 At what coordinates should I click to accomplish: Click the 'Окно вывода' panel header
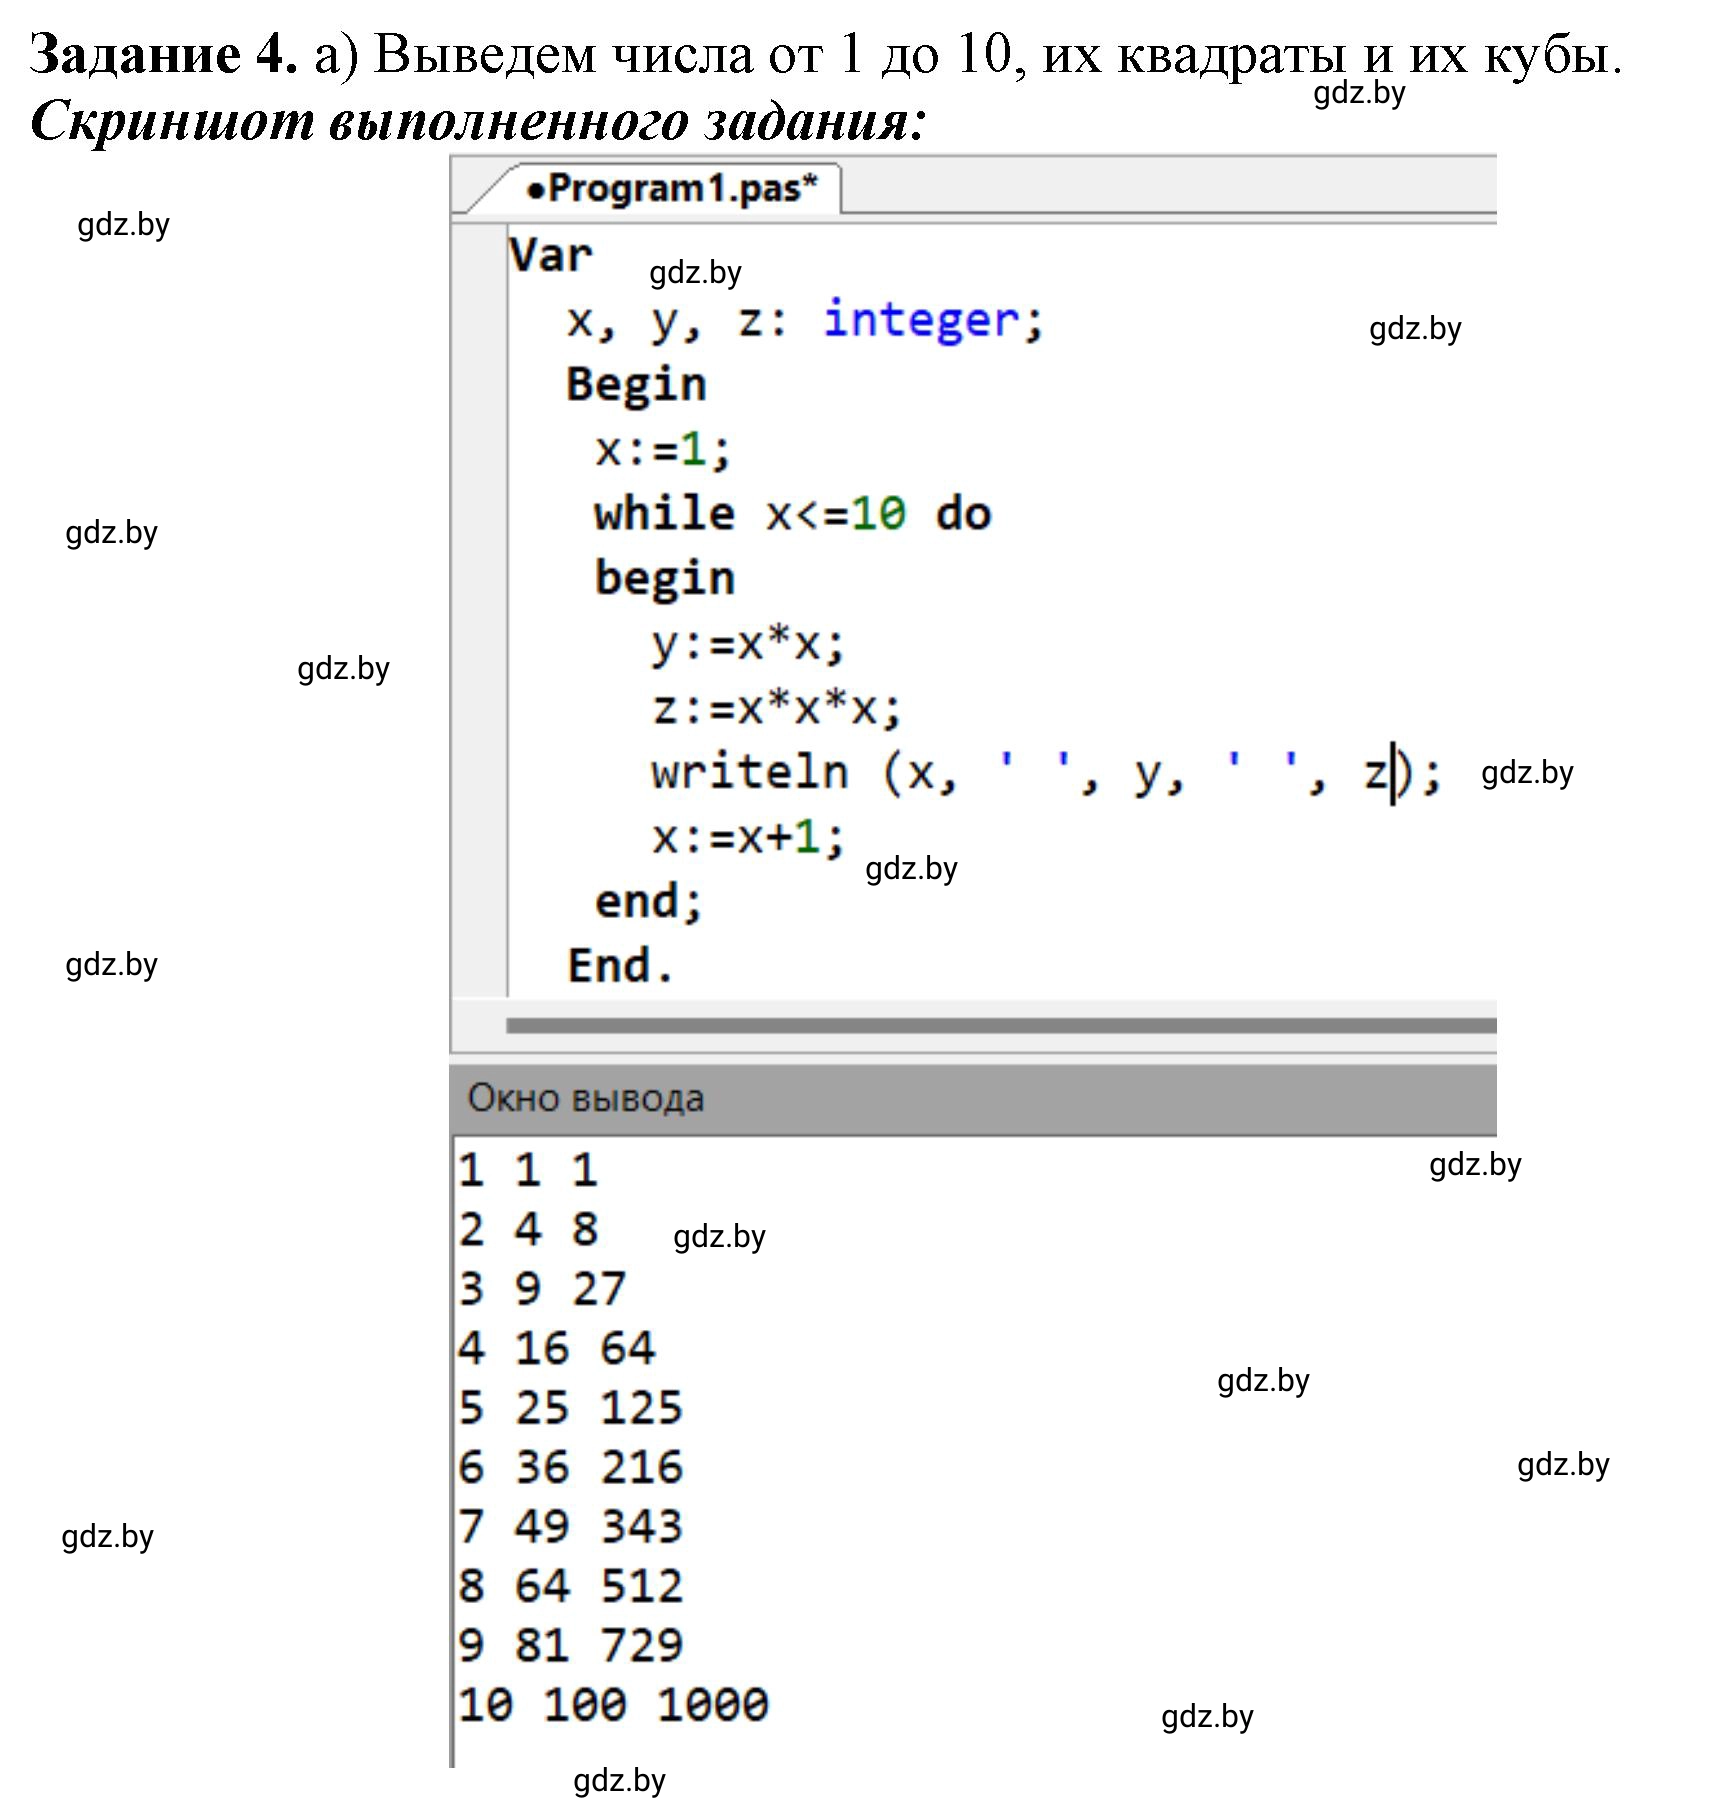(973, 1098)
